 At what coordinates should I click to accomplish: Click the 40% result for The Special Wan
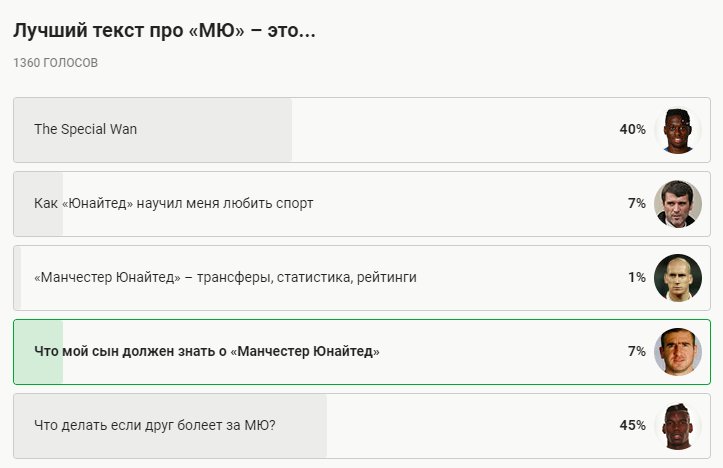(x=632, y=130)
